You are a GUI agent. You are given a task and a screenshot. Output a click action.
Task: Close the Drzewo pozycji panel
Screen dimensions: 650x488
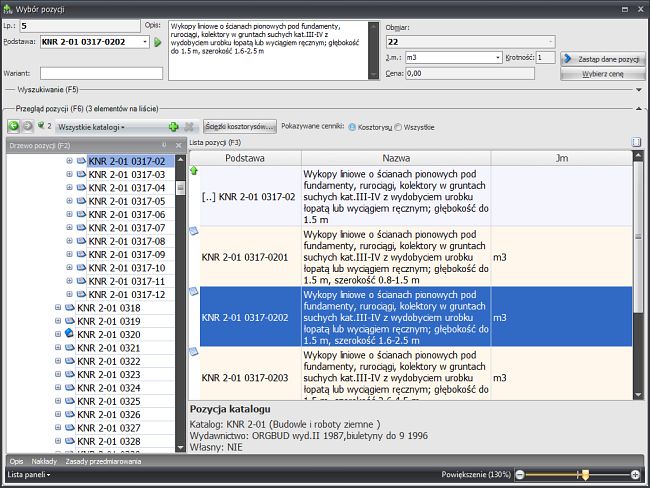coord(178,146)
